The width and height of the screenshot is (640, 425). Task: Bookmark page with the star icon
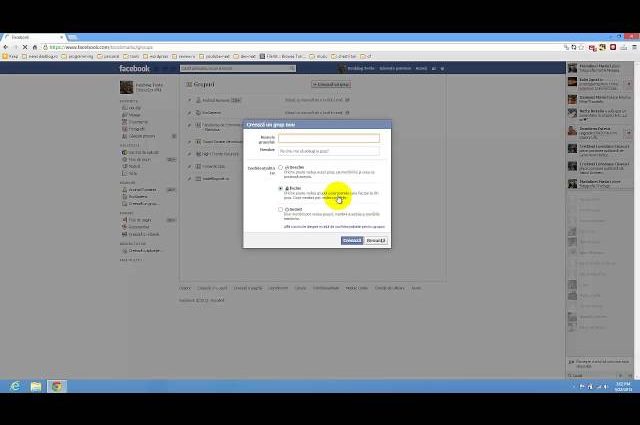(x=581, y=47)
